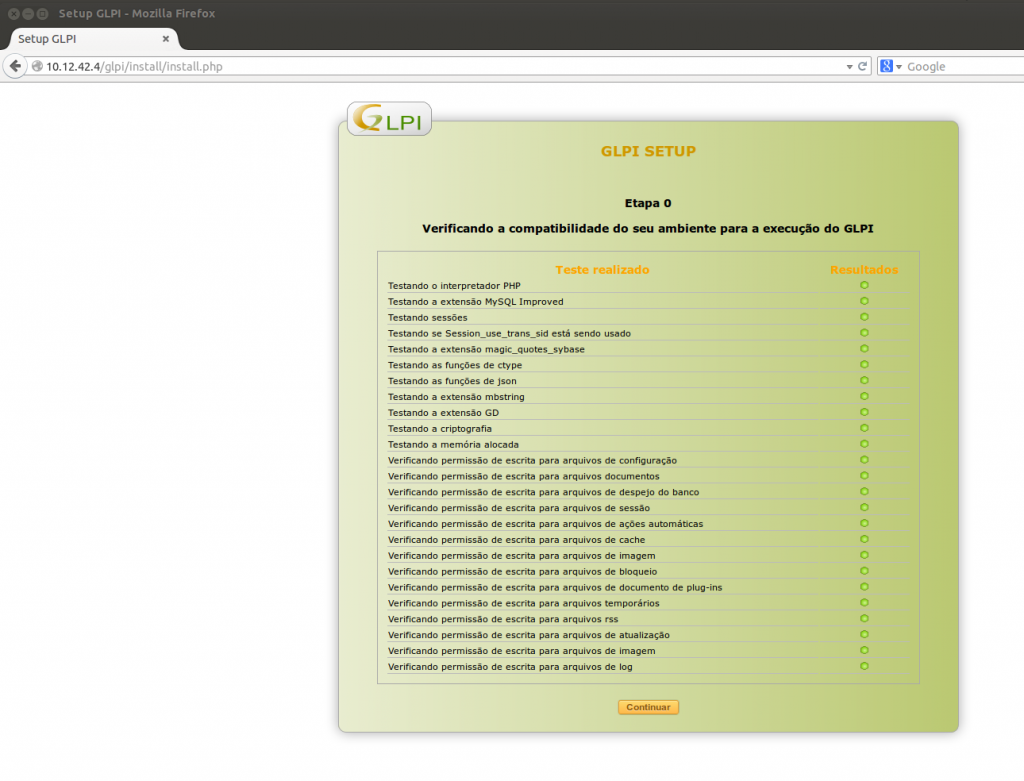Viewport: 1024px width, 781px height.
Task: Click green status icon for arquivos temporários
Action: tap(864, 603)
